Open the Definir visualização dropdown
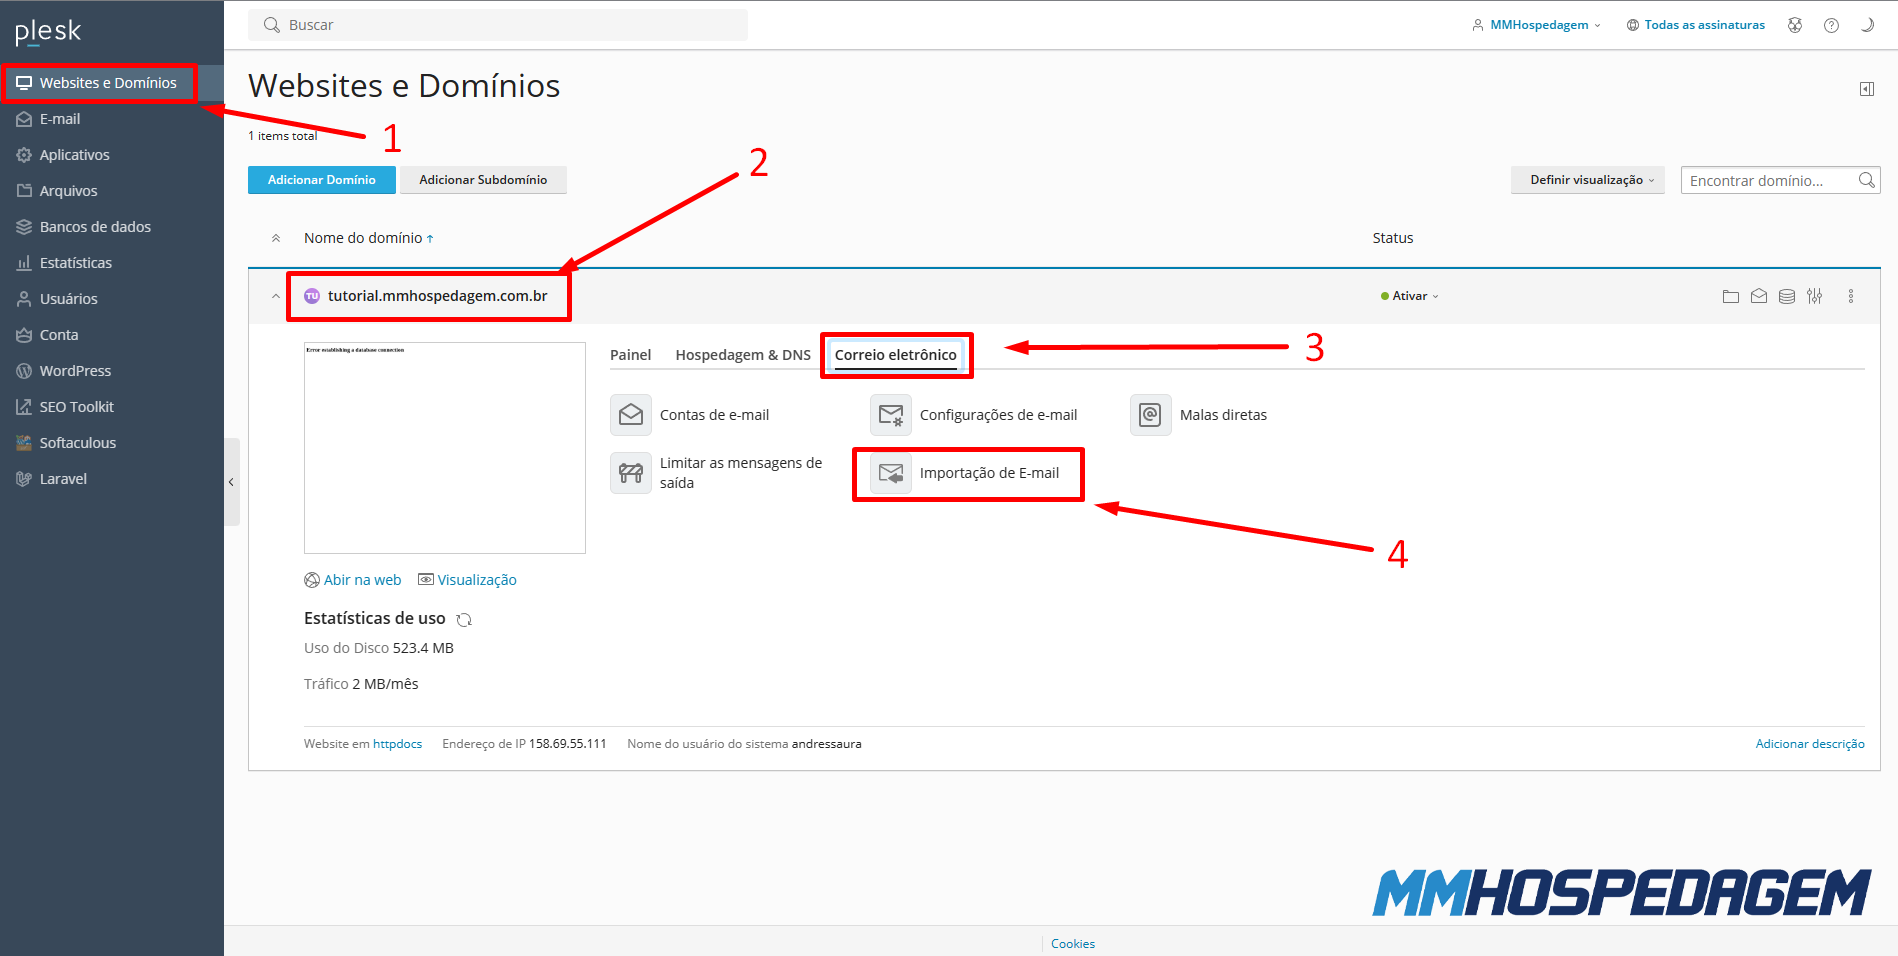This screenshot has height=956, width=1898. pyautogui.click(x=1588, y=180)
